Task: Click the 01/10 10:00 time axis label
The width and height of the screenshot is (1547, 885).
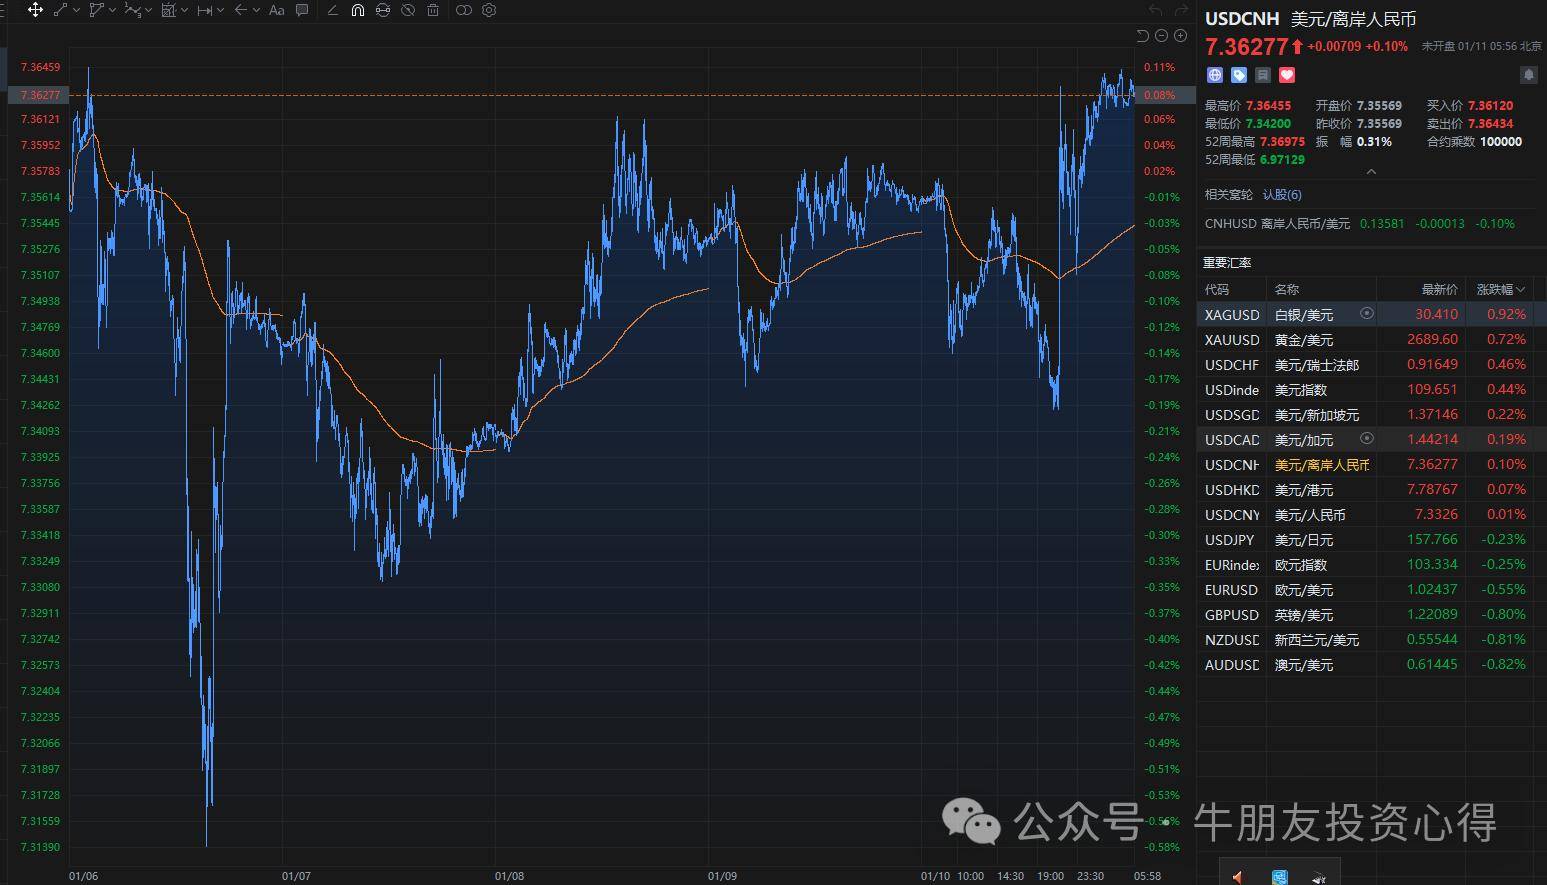Action: (952, 876)
